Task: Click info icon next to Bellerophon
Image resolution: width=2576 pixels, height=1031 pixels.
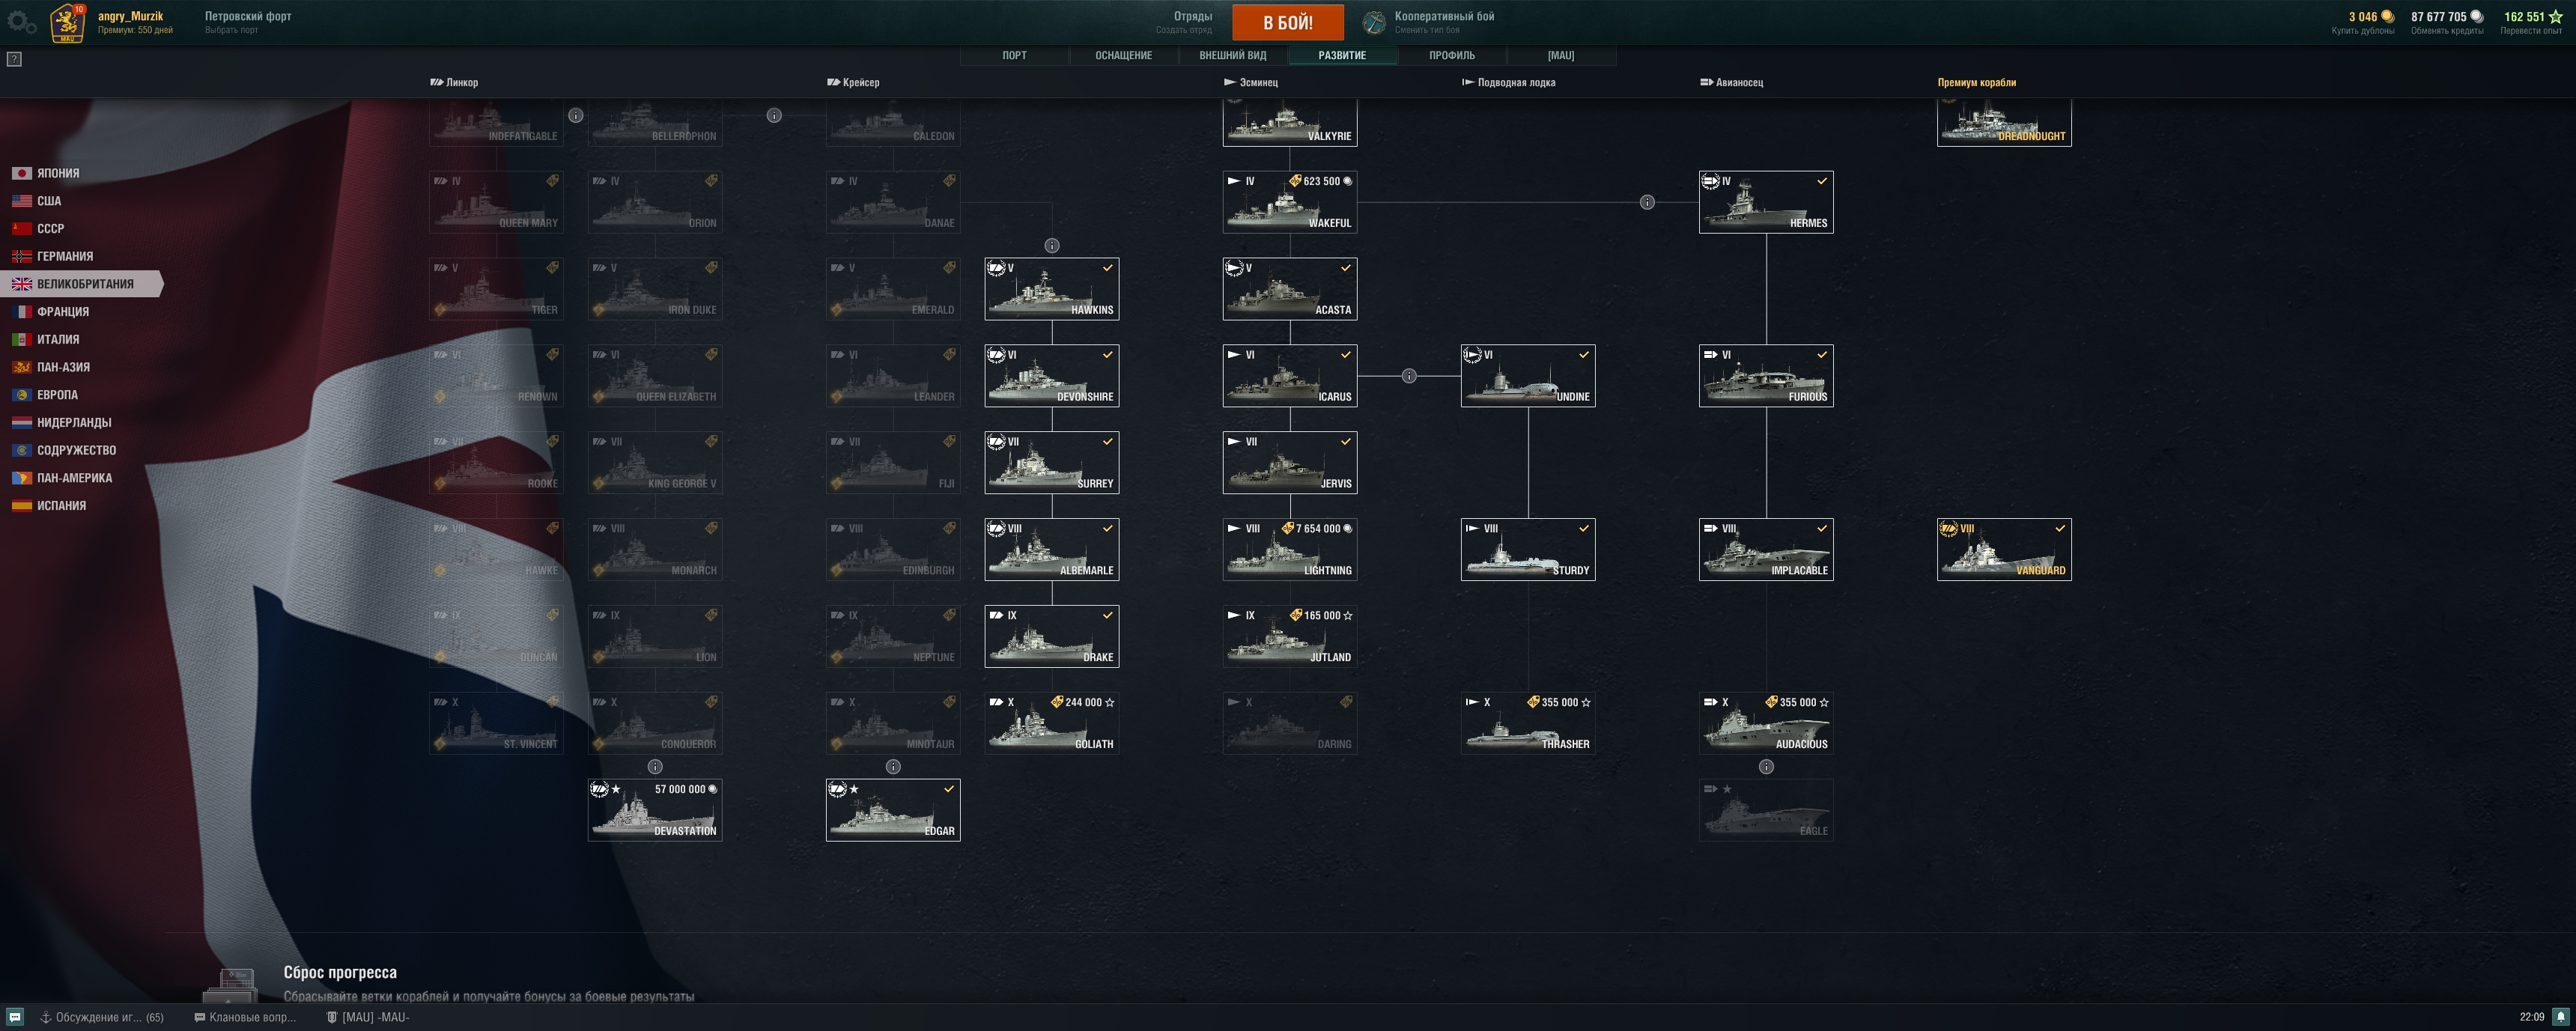Action: pos(774,115)
